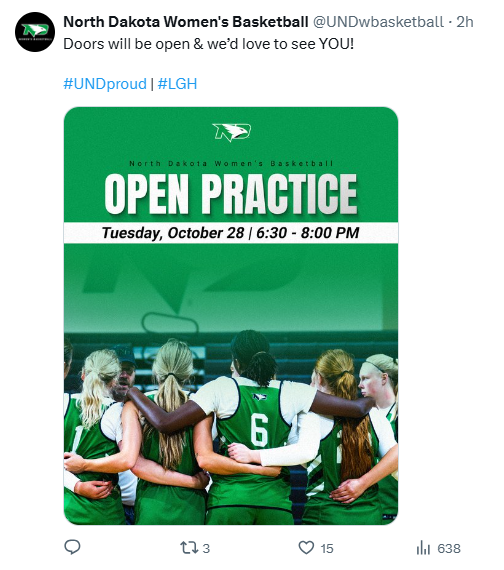The height and width of the screenshot is (570, 504).
Task: Open the UND Women's Basketball profile avatar
Action: (35, 32)
